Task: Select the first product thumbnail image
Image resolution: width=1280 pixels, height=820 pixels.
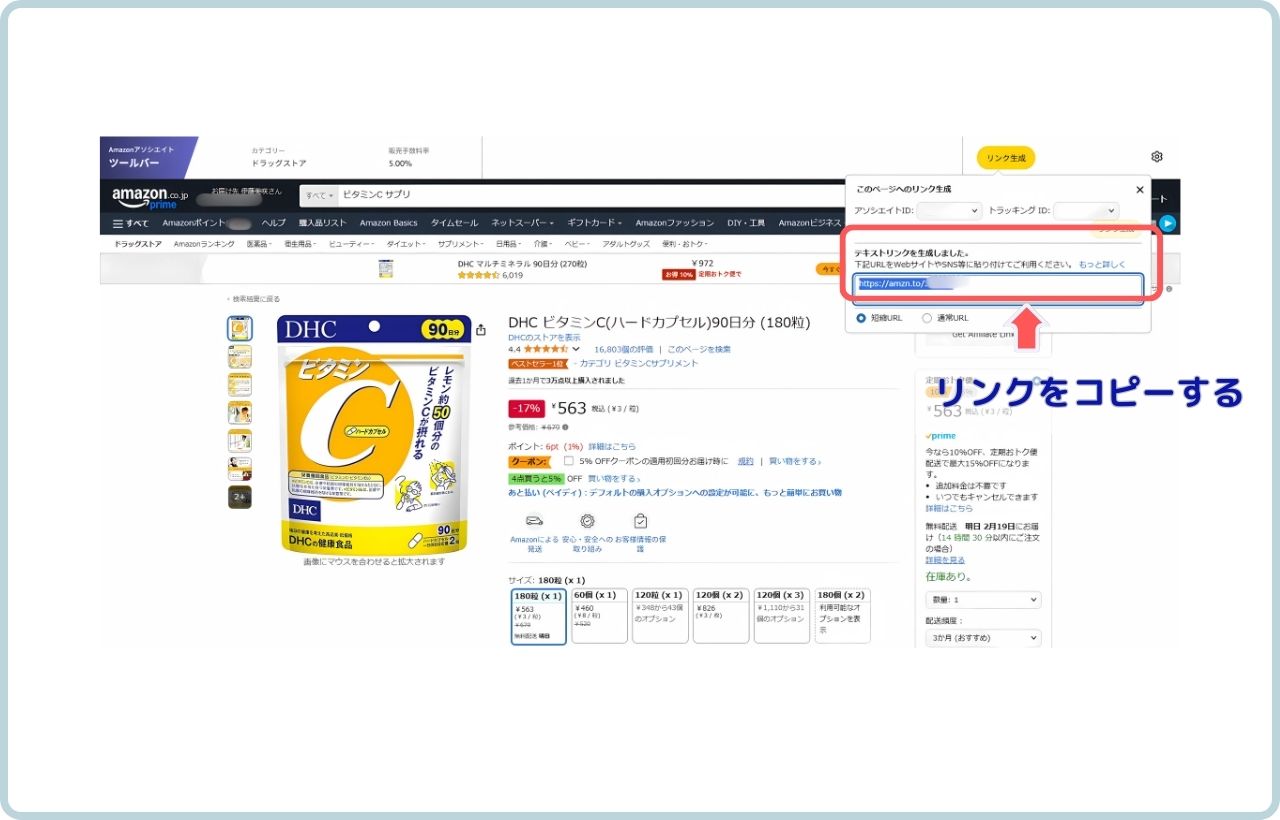Action: pyautogui.click(x=240, y=328)
